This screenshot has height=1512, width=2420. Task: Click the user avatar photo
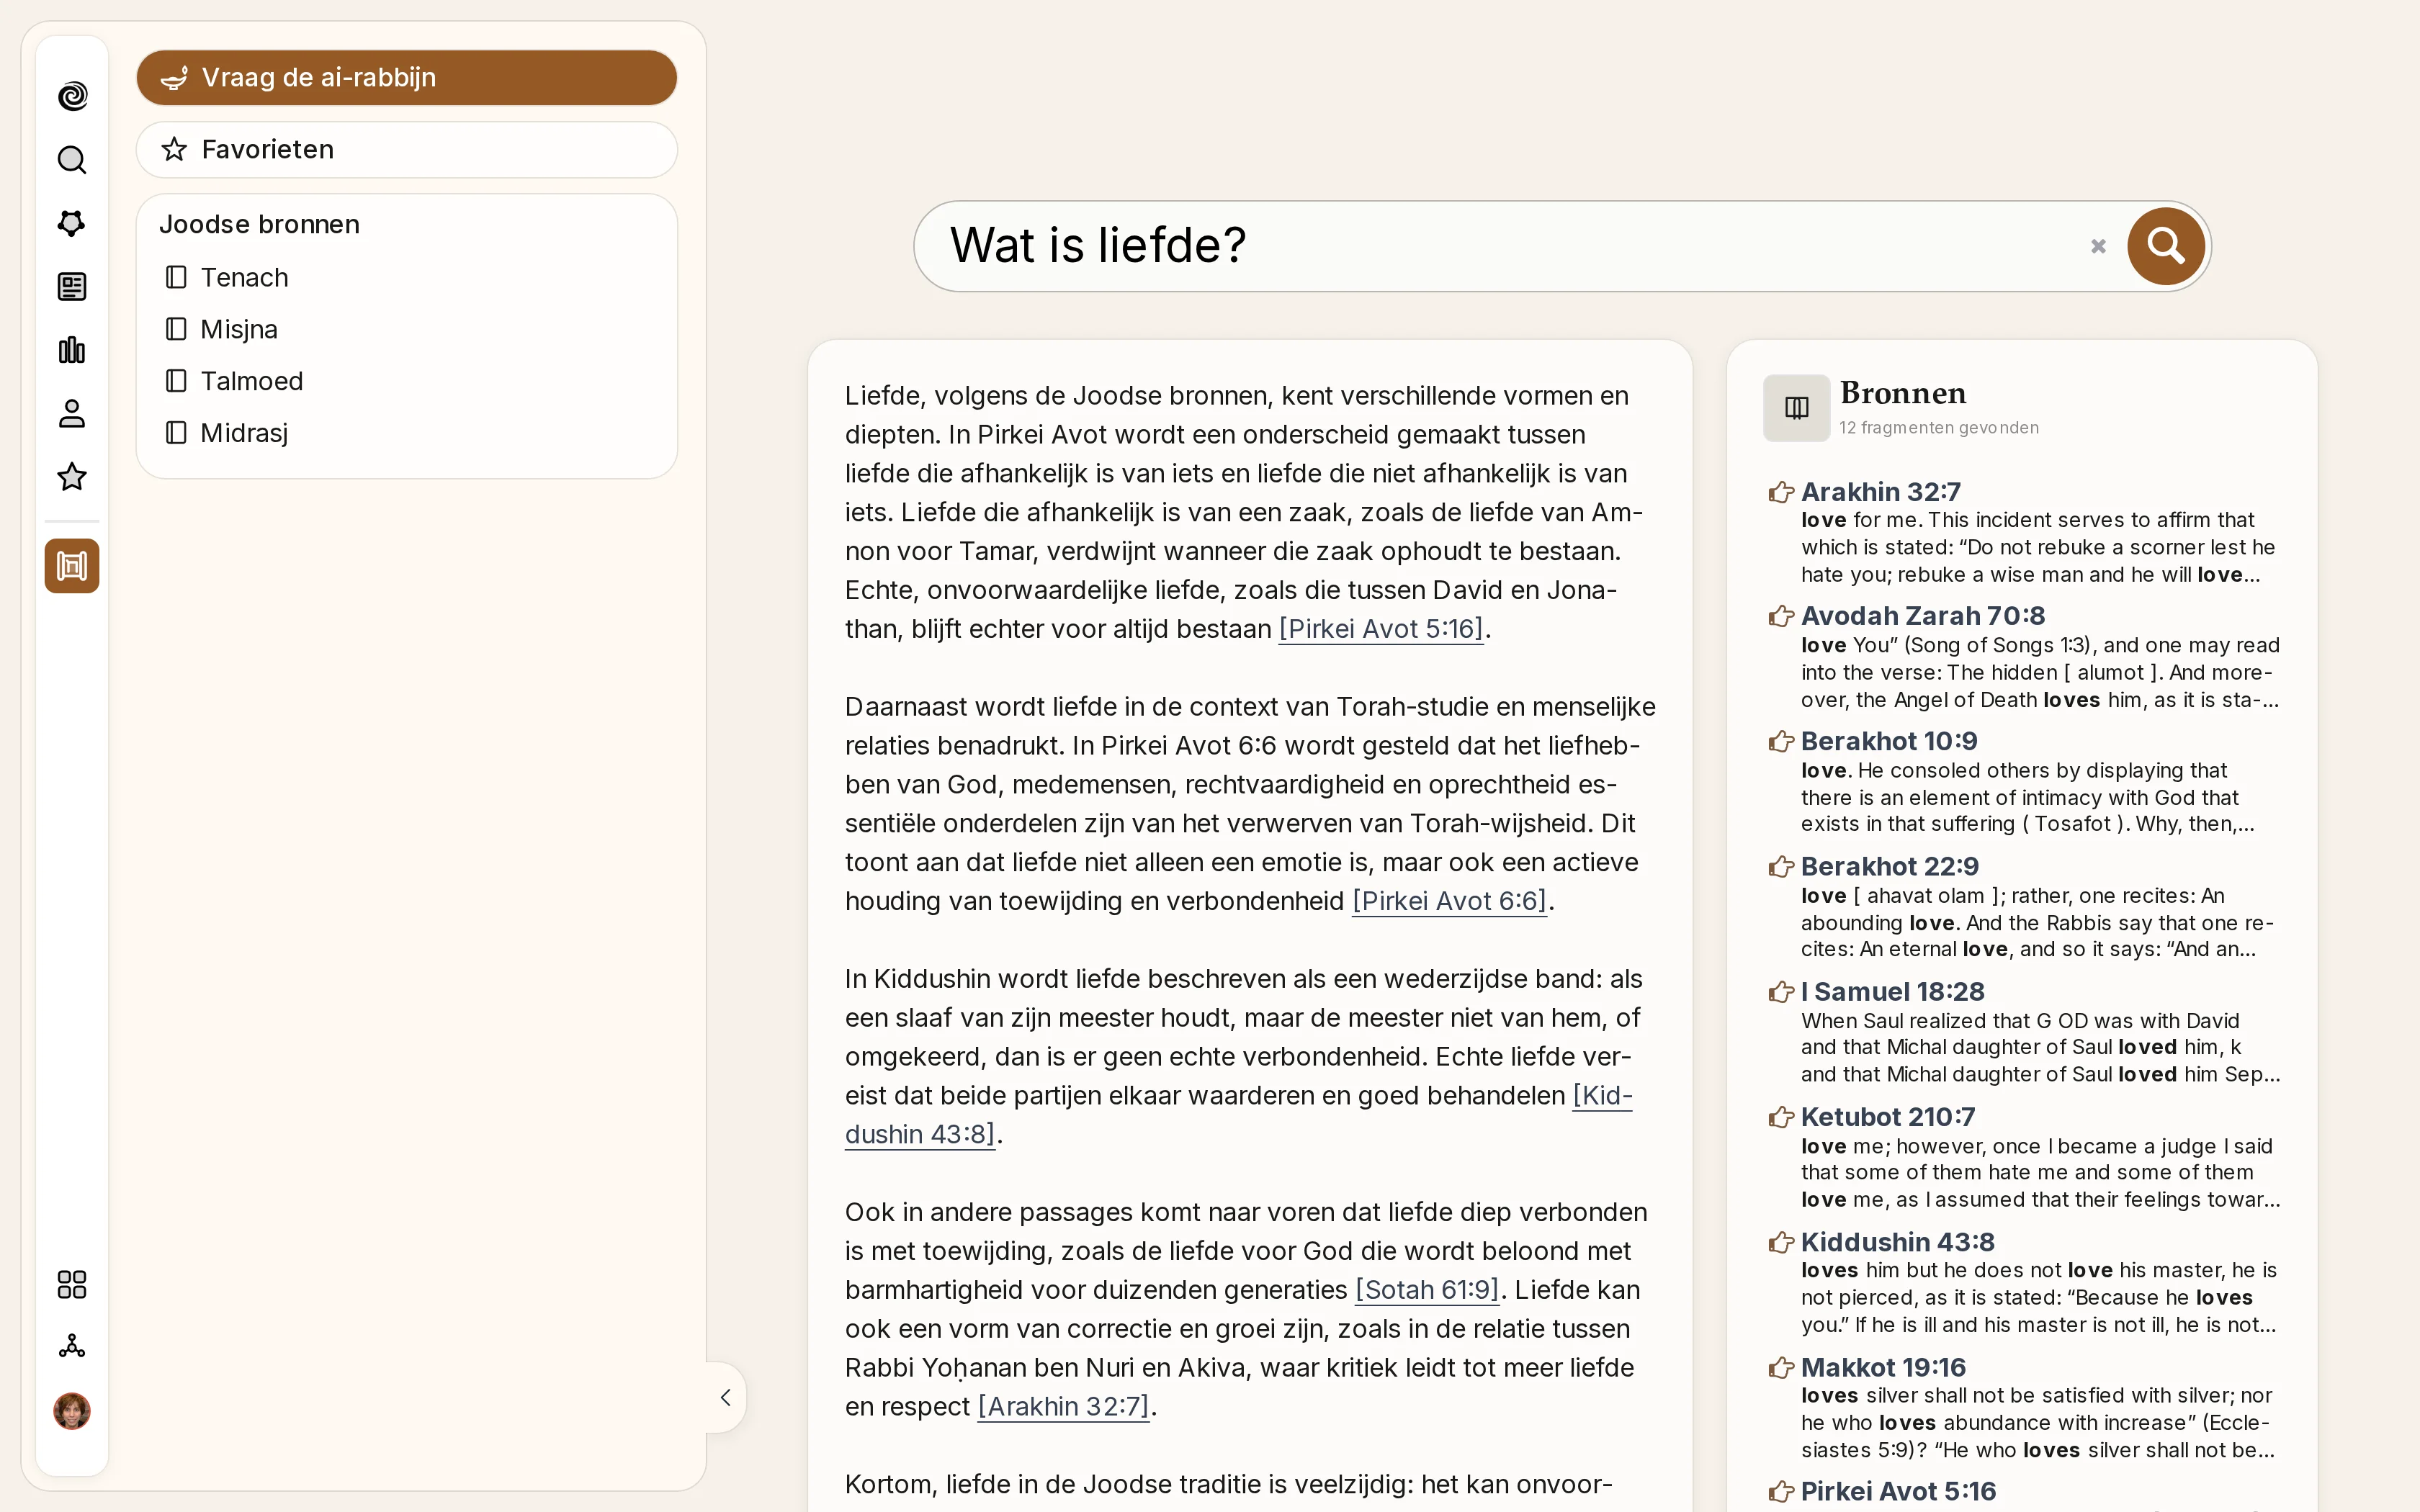72,1411
